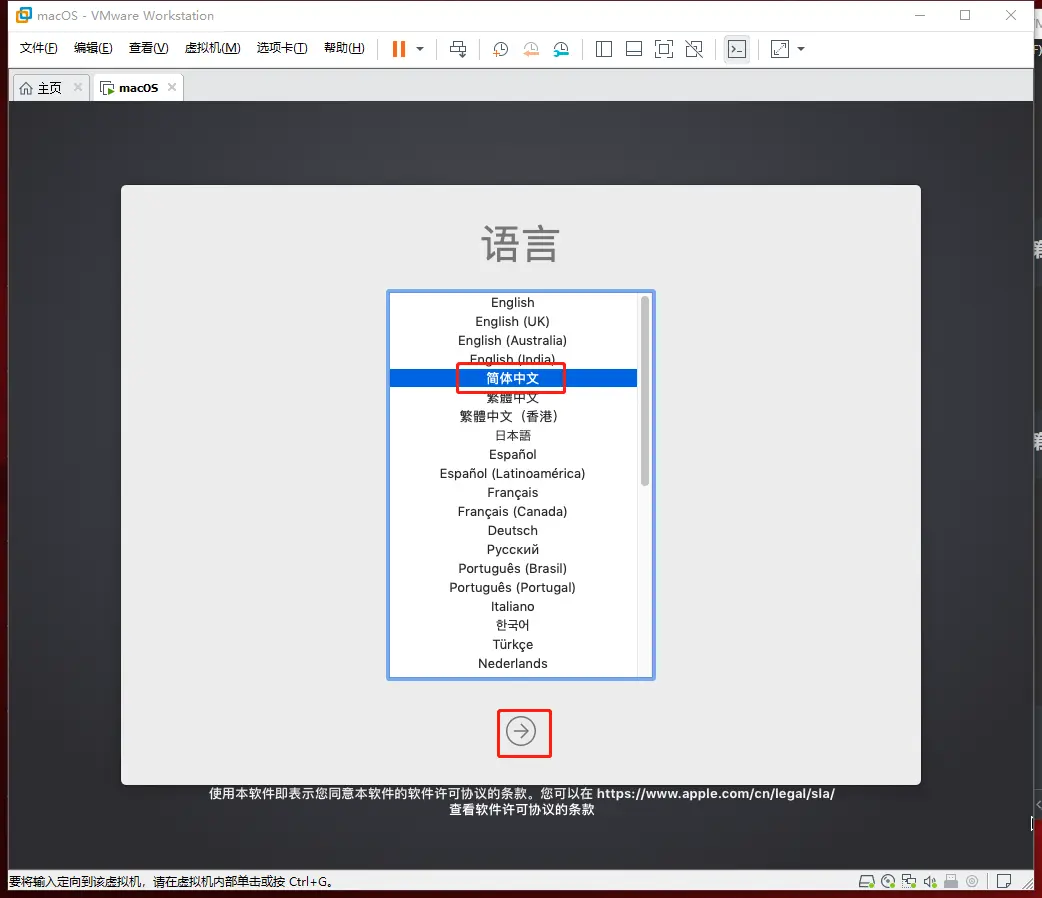Select English (Australia) language
The image size is (1042, 898).
[512, 340]
